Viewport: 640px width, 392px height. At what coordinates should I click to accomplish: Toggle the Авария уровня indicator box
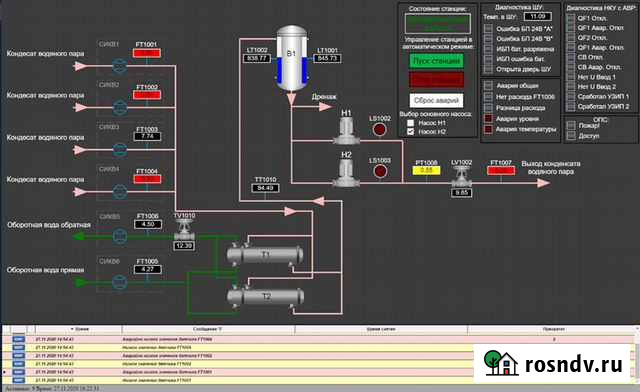pos(488,118)
